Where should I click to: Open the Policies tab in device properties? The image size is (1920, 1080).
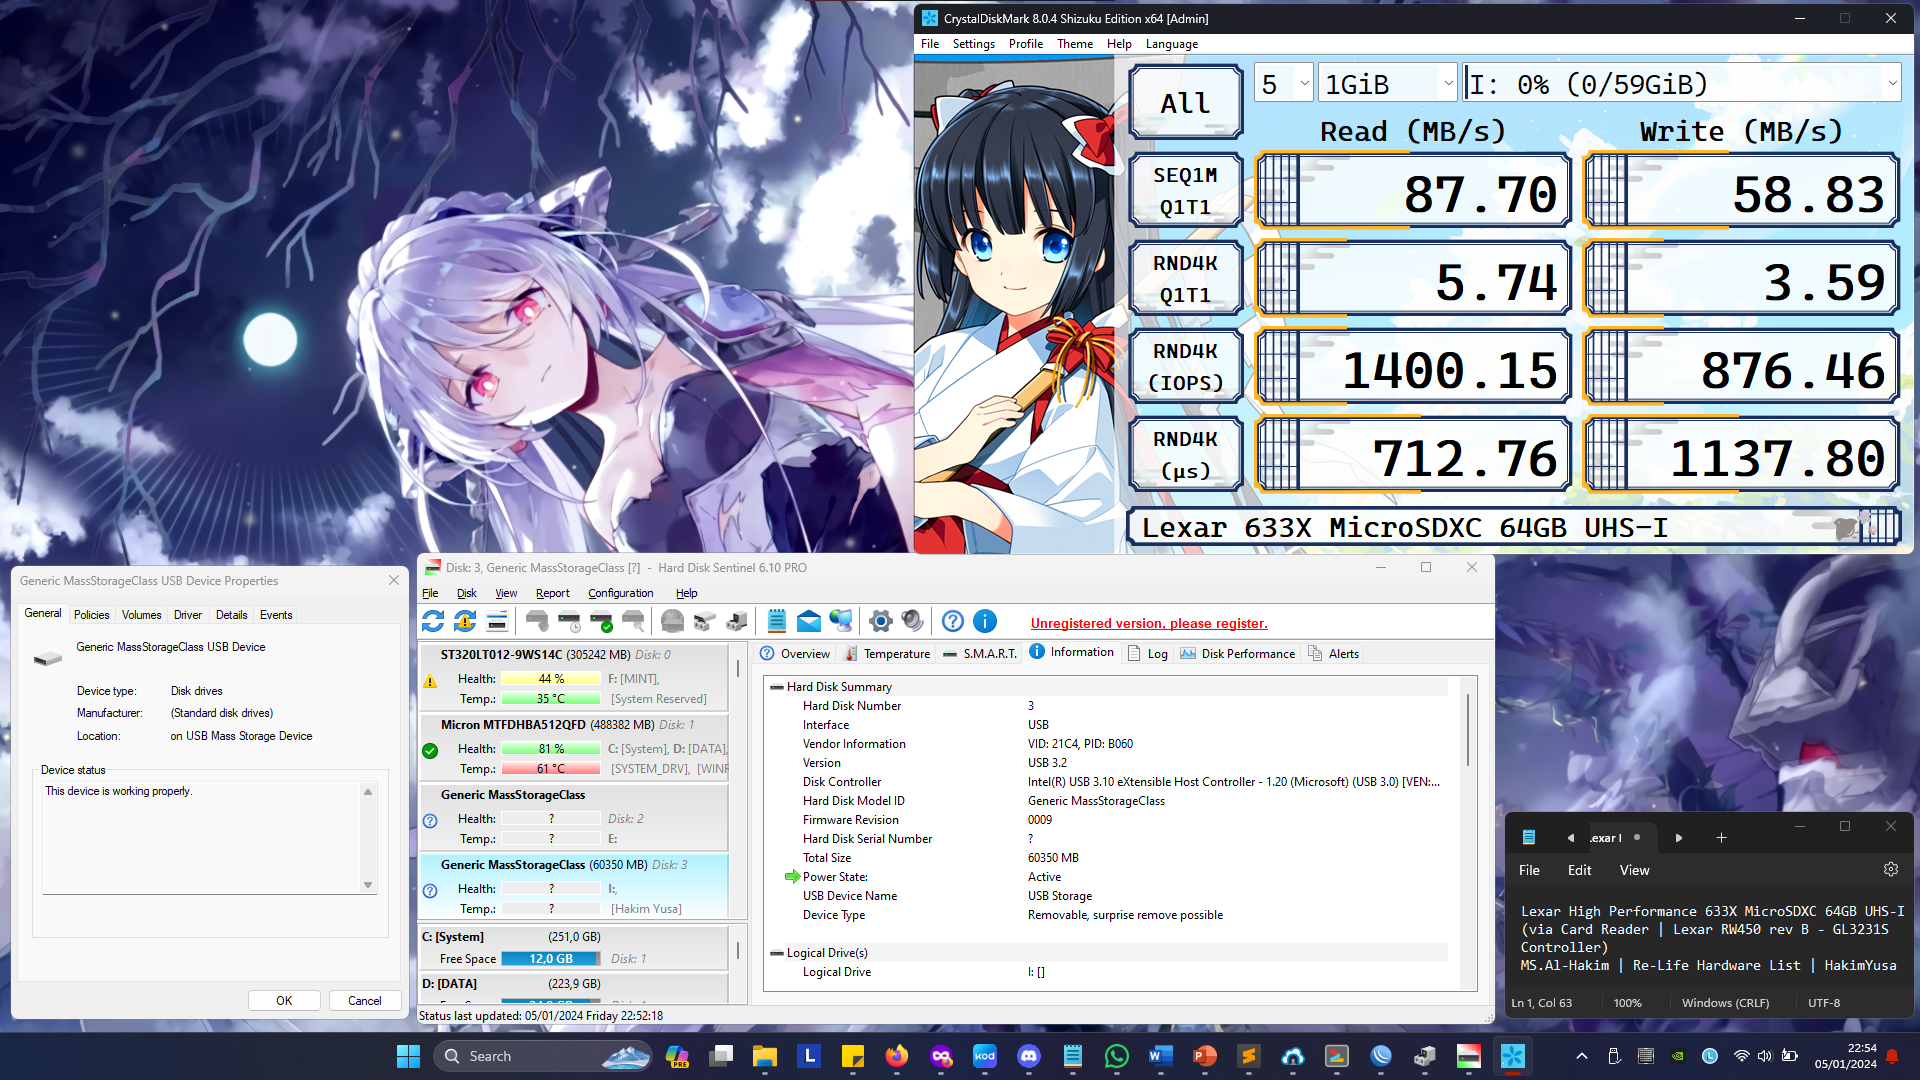click(91, 615)
